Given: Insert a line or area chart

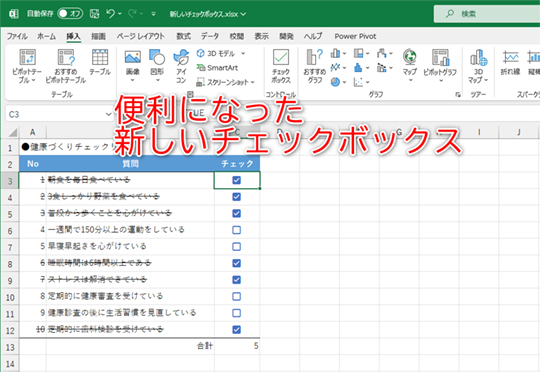Looking at the screenshot, I should pyautogui.click(x=335, y=68).
